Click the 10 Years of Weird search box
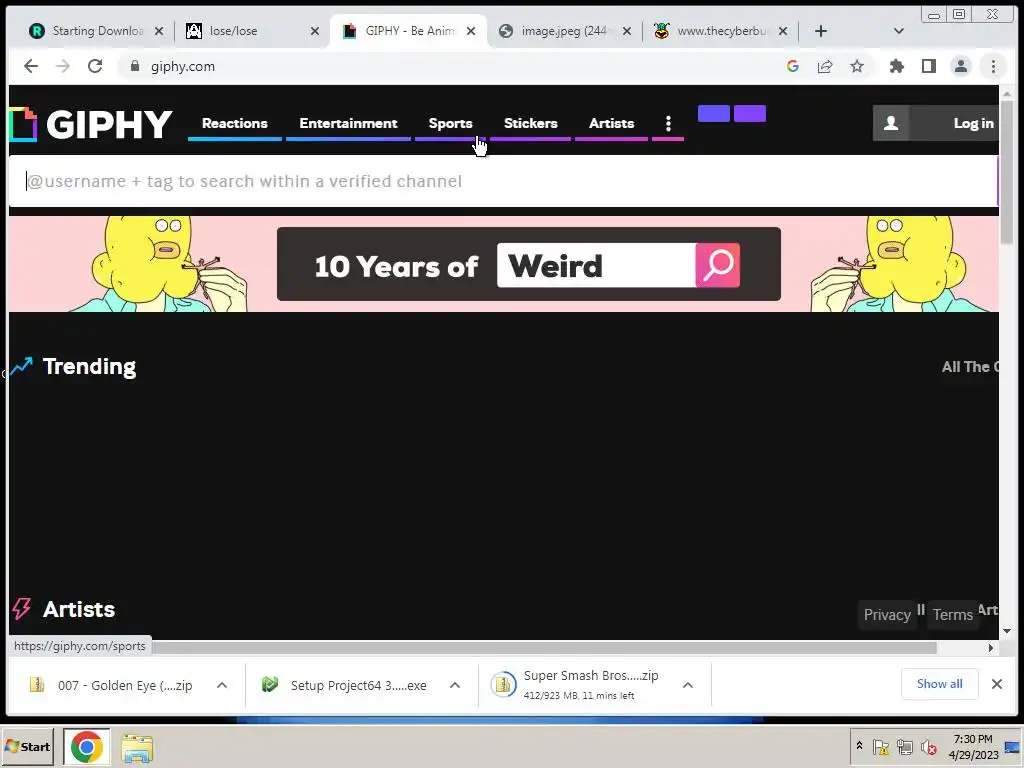The width and height of the screenshot is (1024, 768). (x=596, y=265)
